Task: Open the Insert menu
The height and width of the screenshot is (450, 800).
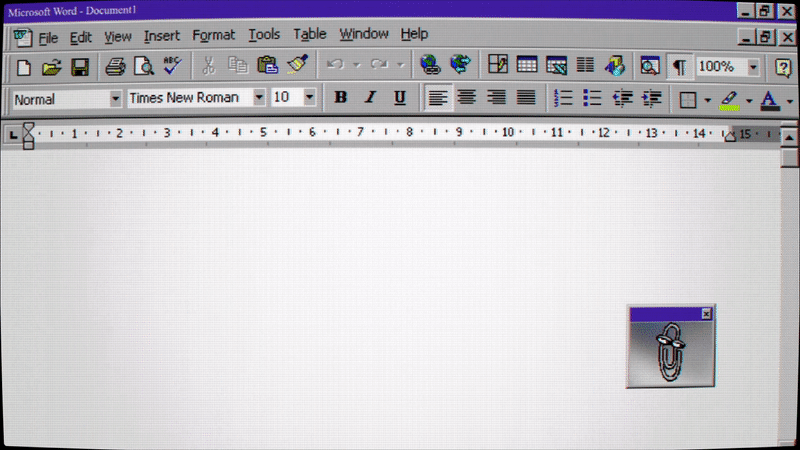Action: coord(162,36)
